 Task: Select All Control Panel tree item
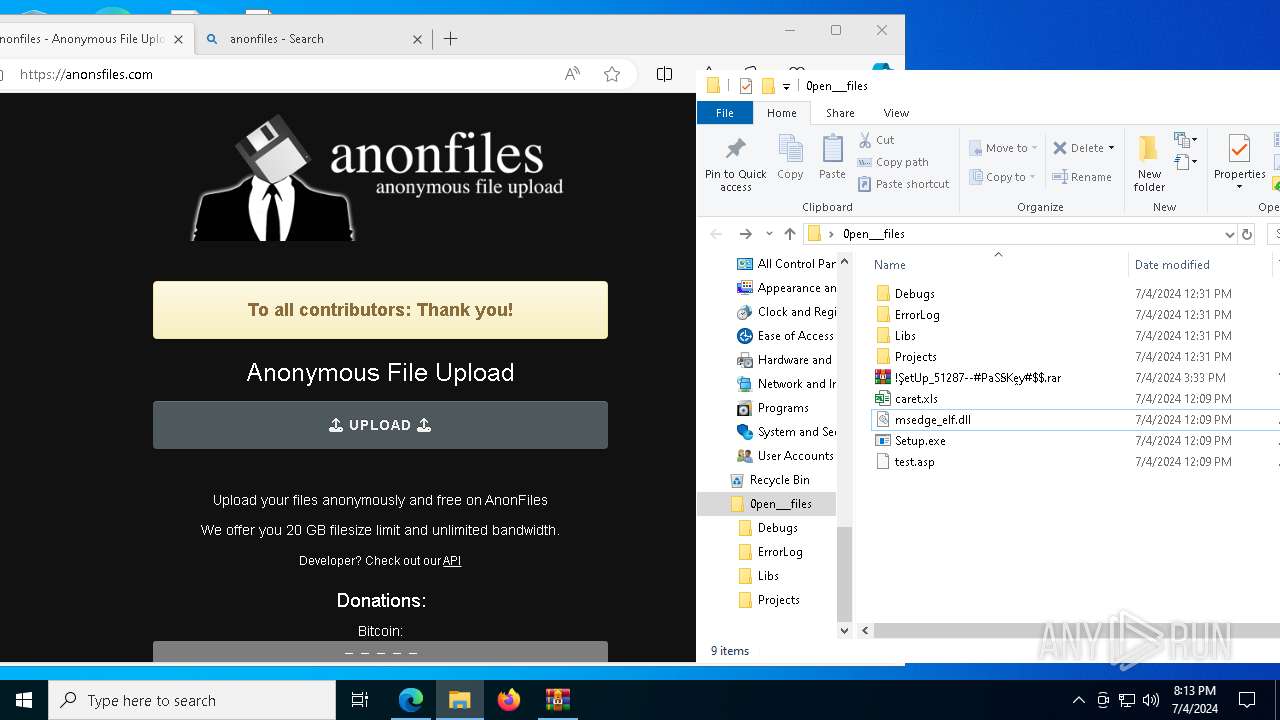[x=786, y=264]
